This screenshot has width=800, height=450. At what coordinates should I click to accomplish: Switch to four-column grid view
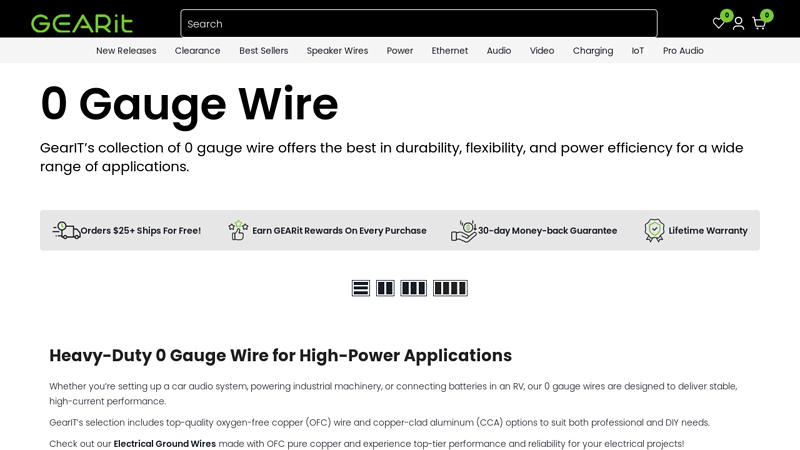450,288
